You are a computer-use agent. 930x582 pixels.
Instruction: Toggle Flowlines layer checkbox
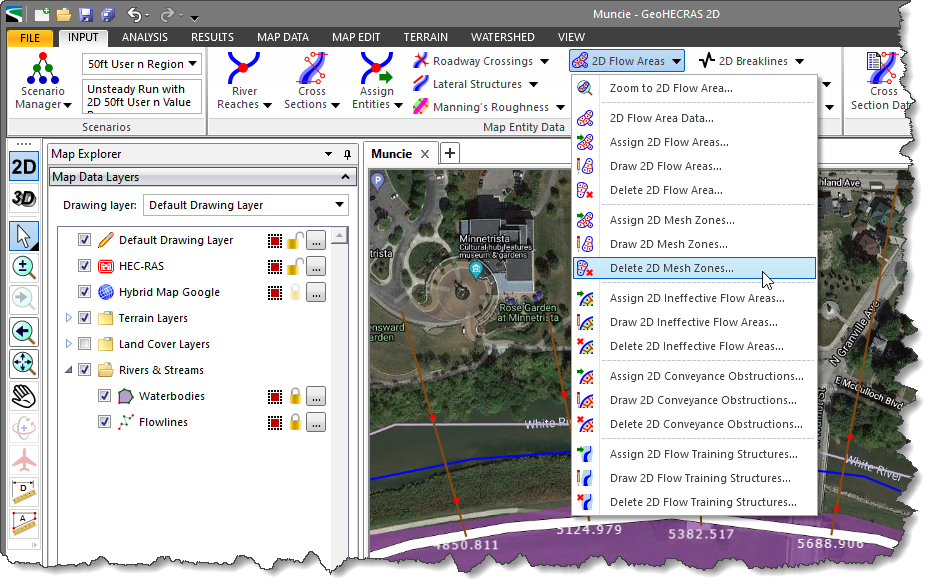click(104, 422)
